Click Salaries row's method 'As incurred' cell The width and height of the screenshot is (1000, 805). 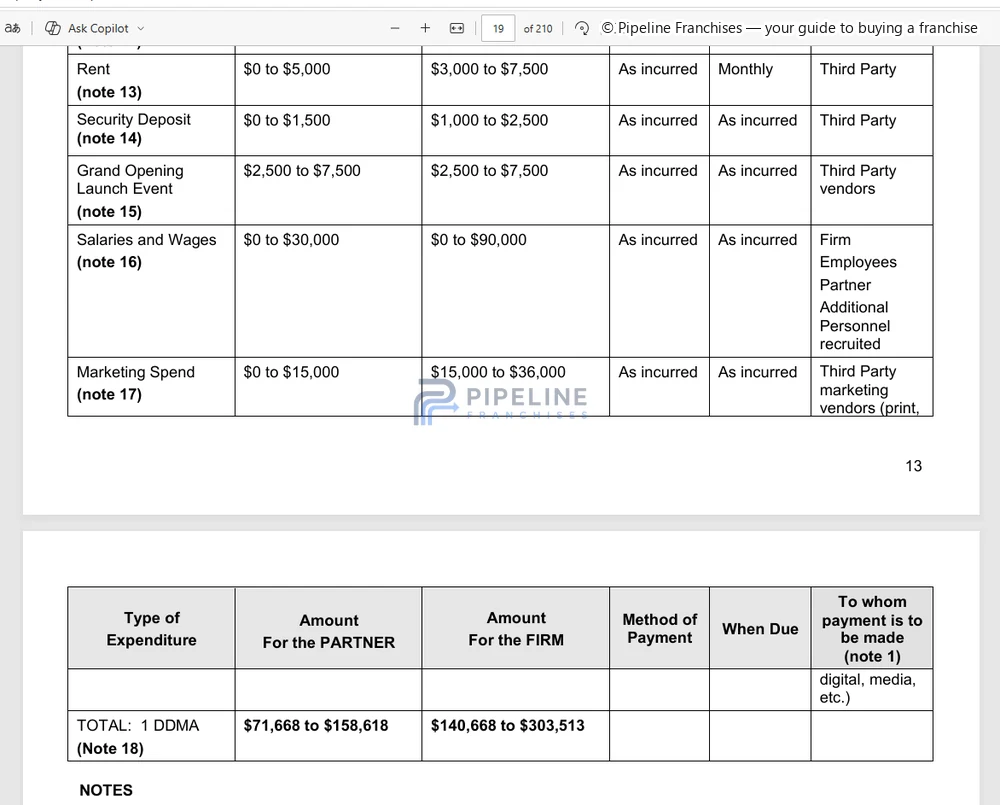(658, 240)
